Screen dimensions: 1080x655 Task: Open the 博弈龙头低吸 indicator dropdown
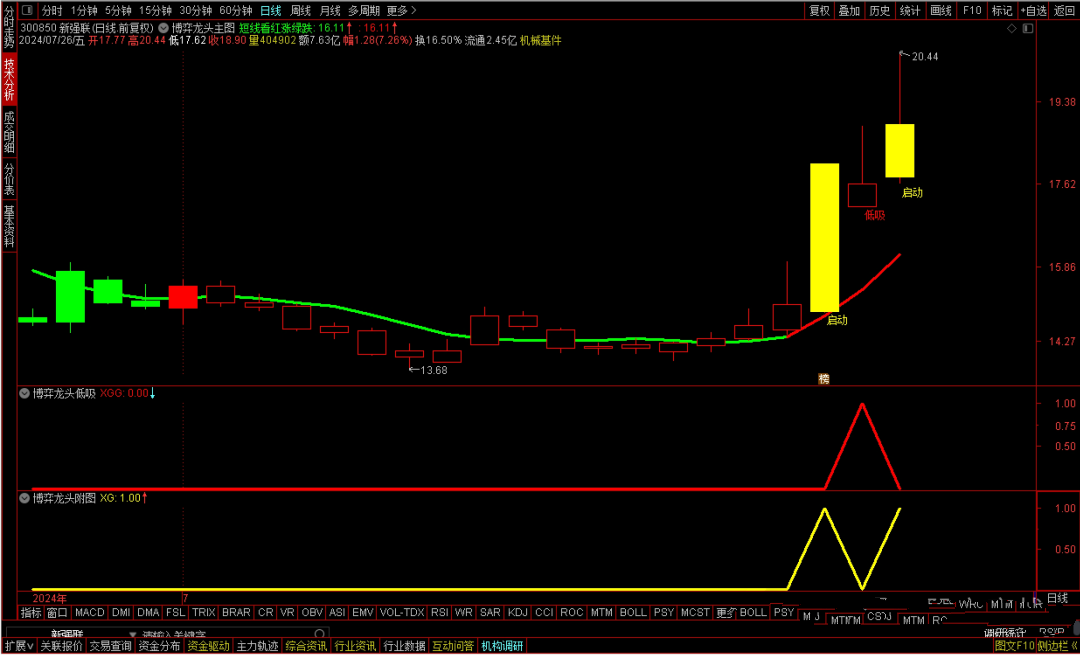25,393
